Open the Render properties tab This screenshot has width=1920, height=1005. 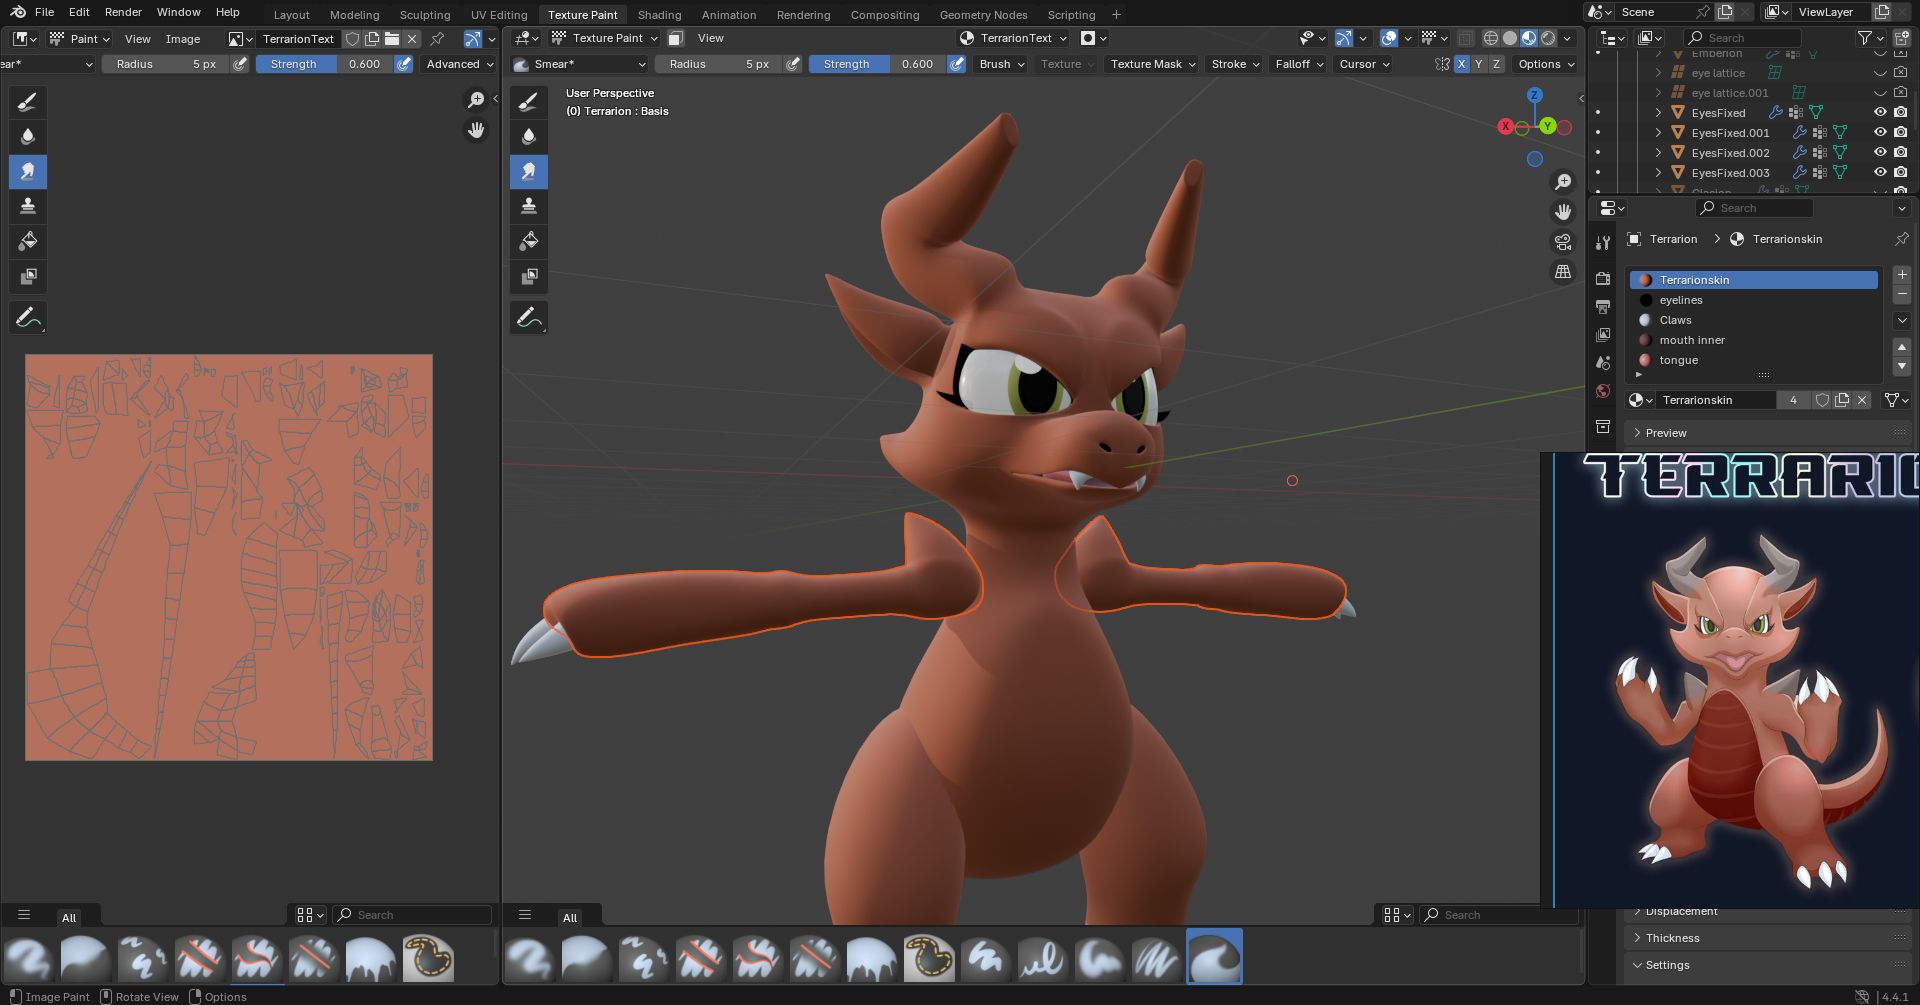tap(1603, 279)
